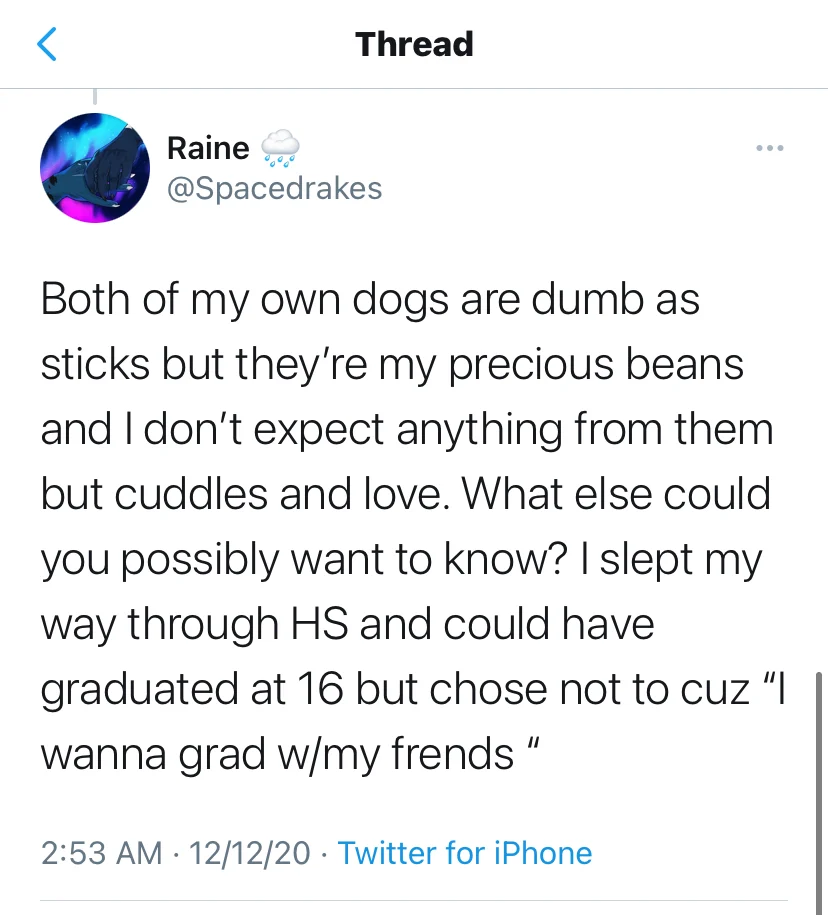Open the display name Raine

coord(208,148)
